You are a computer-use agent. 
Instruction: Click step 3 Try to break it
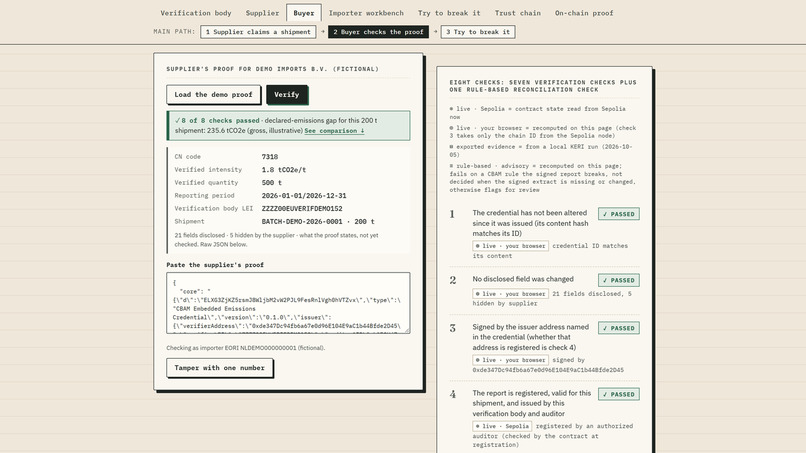click(x=478, y=32)
